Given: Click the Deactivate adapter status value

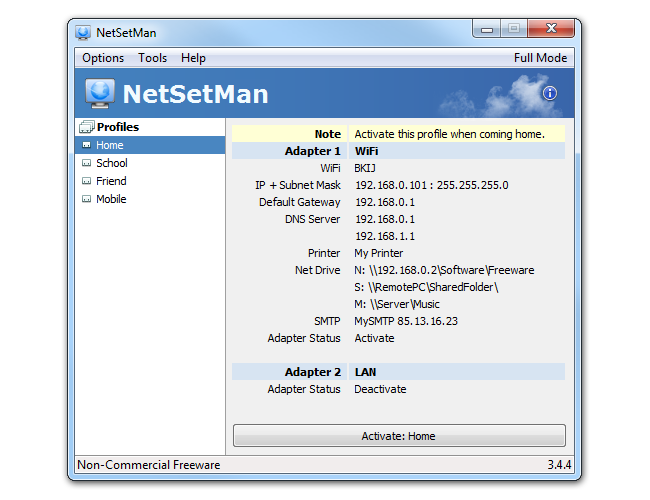Looking at the screenshot, I should click(380, 389).
